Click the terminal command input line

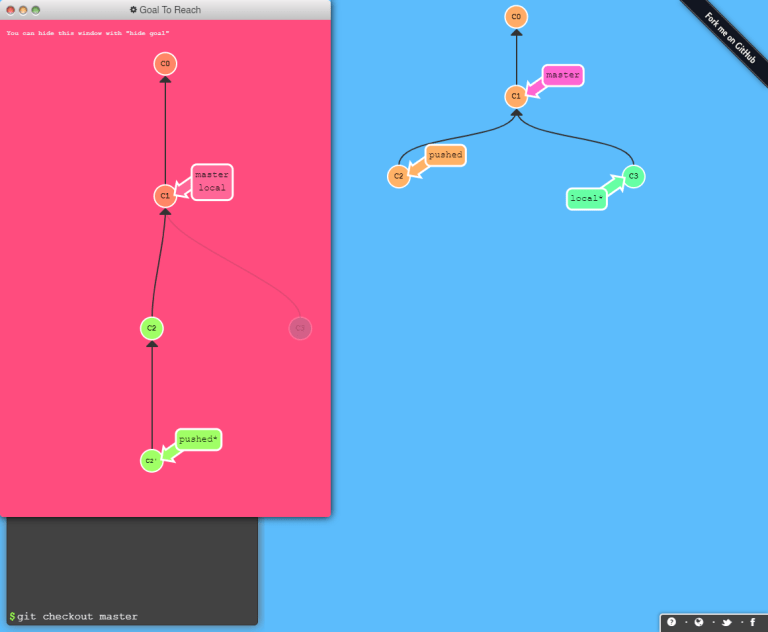[x=130, y=616]
